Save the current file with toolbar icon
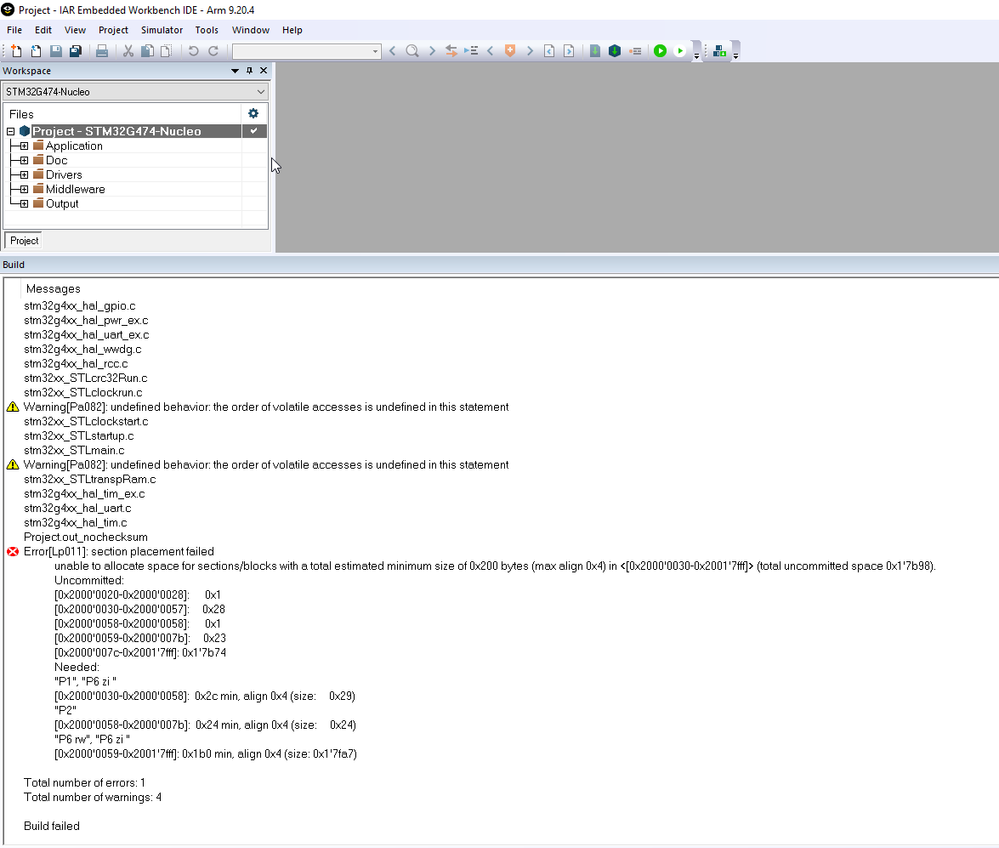This screenshot has width=999, height=848. [56, 51]
